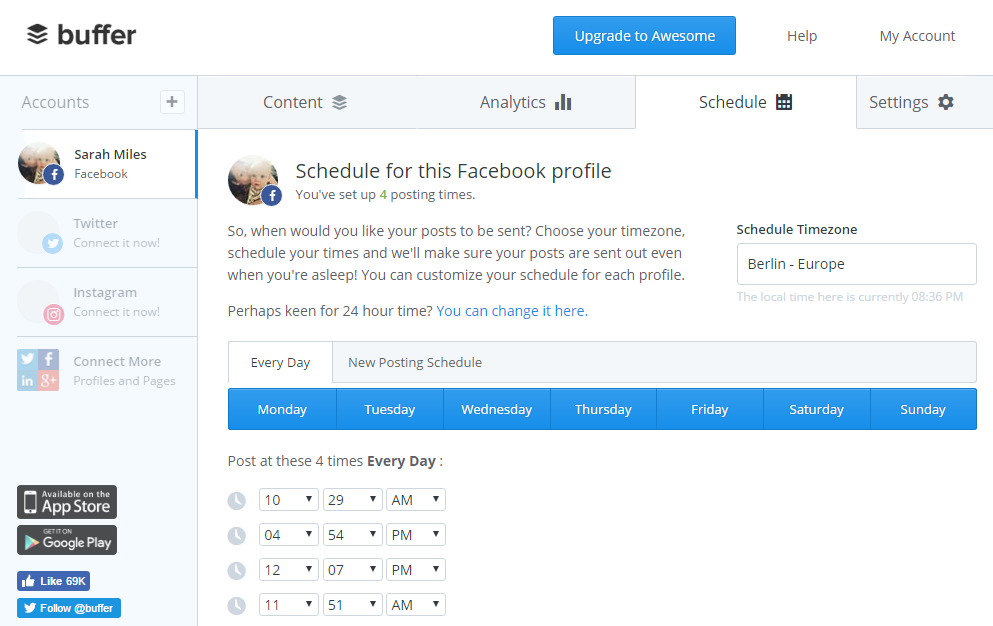Click the Upgrade to Awesome button
The width and height of the screenshot is (993, 626).
[x=644, y=35]
